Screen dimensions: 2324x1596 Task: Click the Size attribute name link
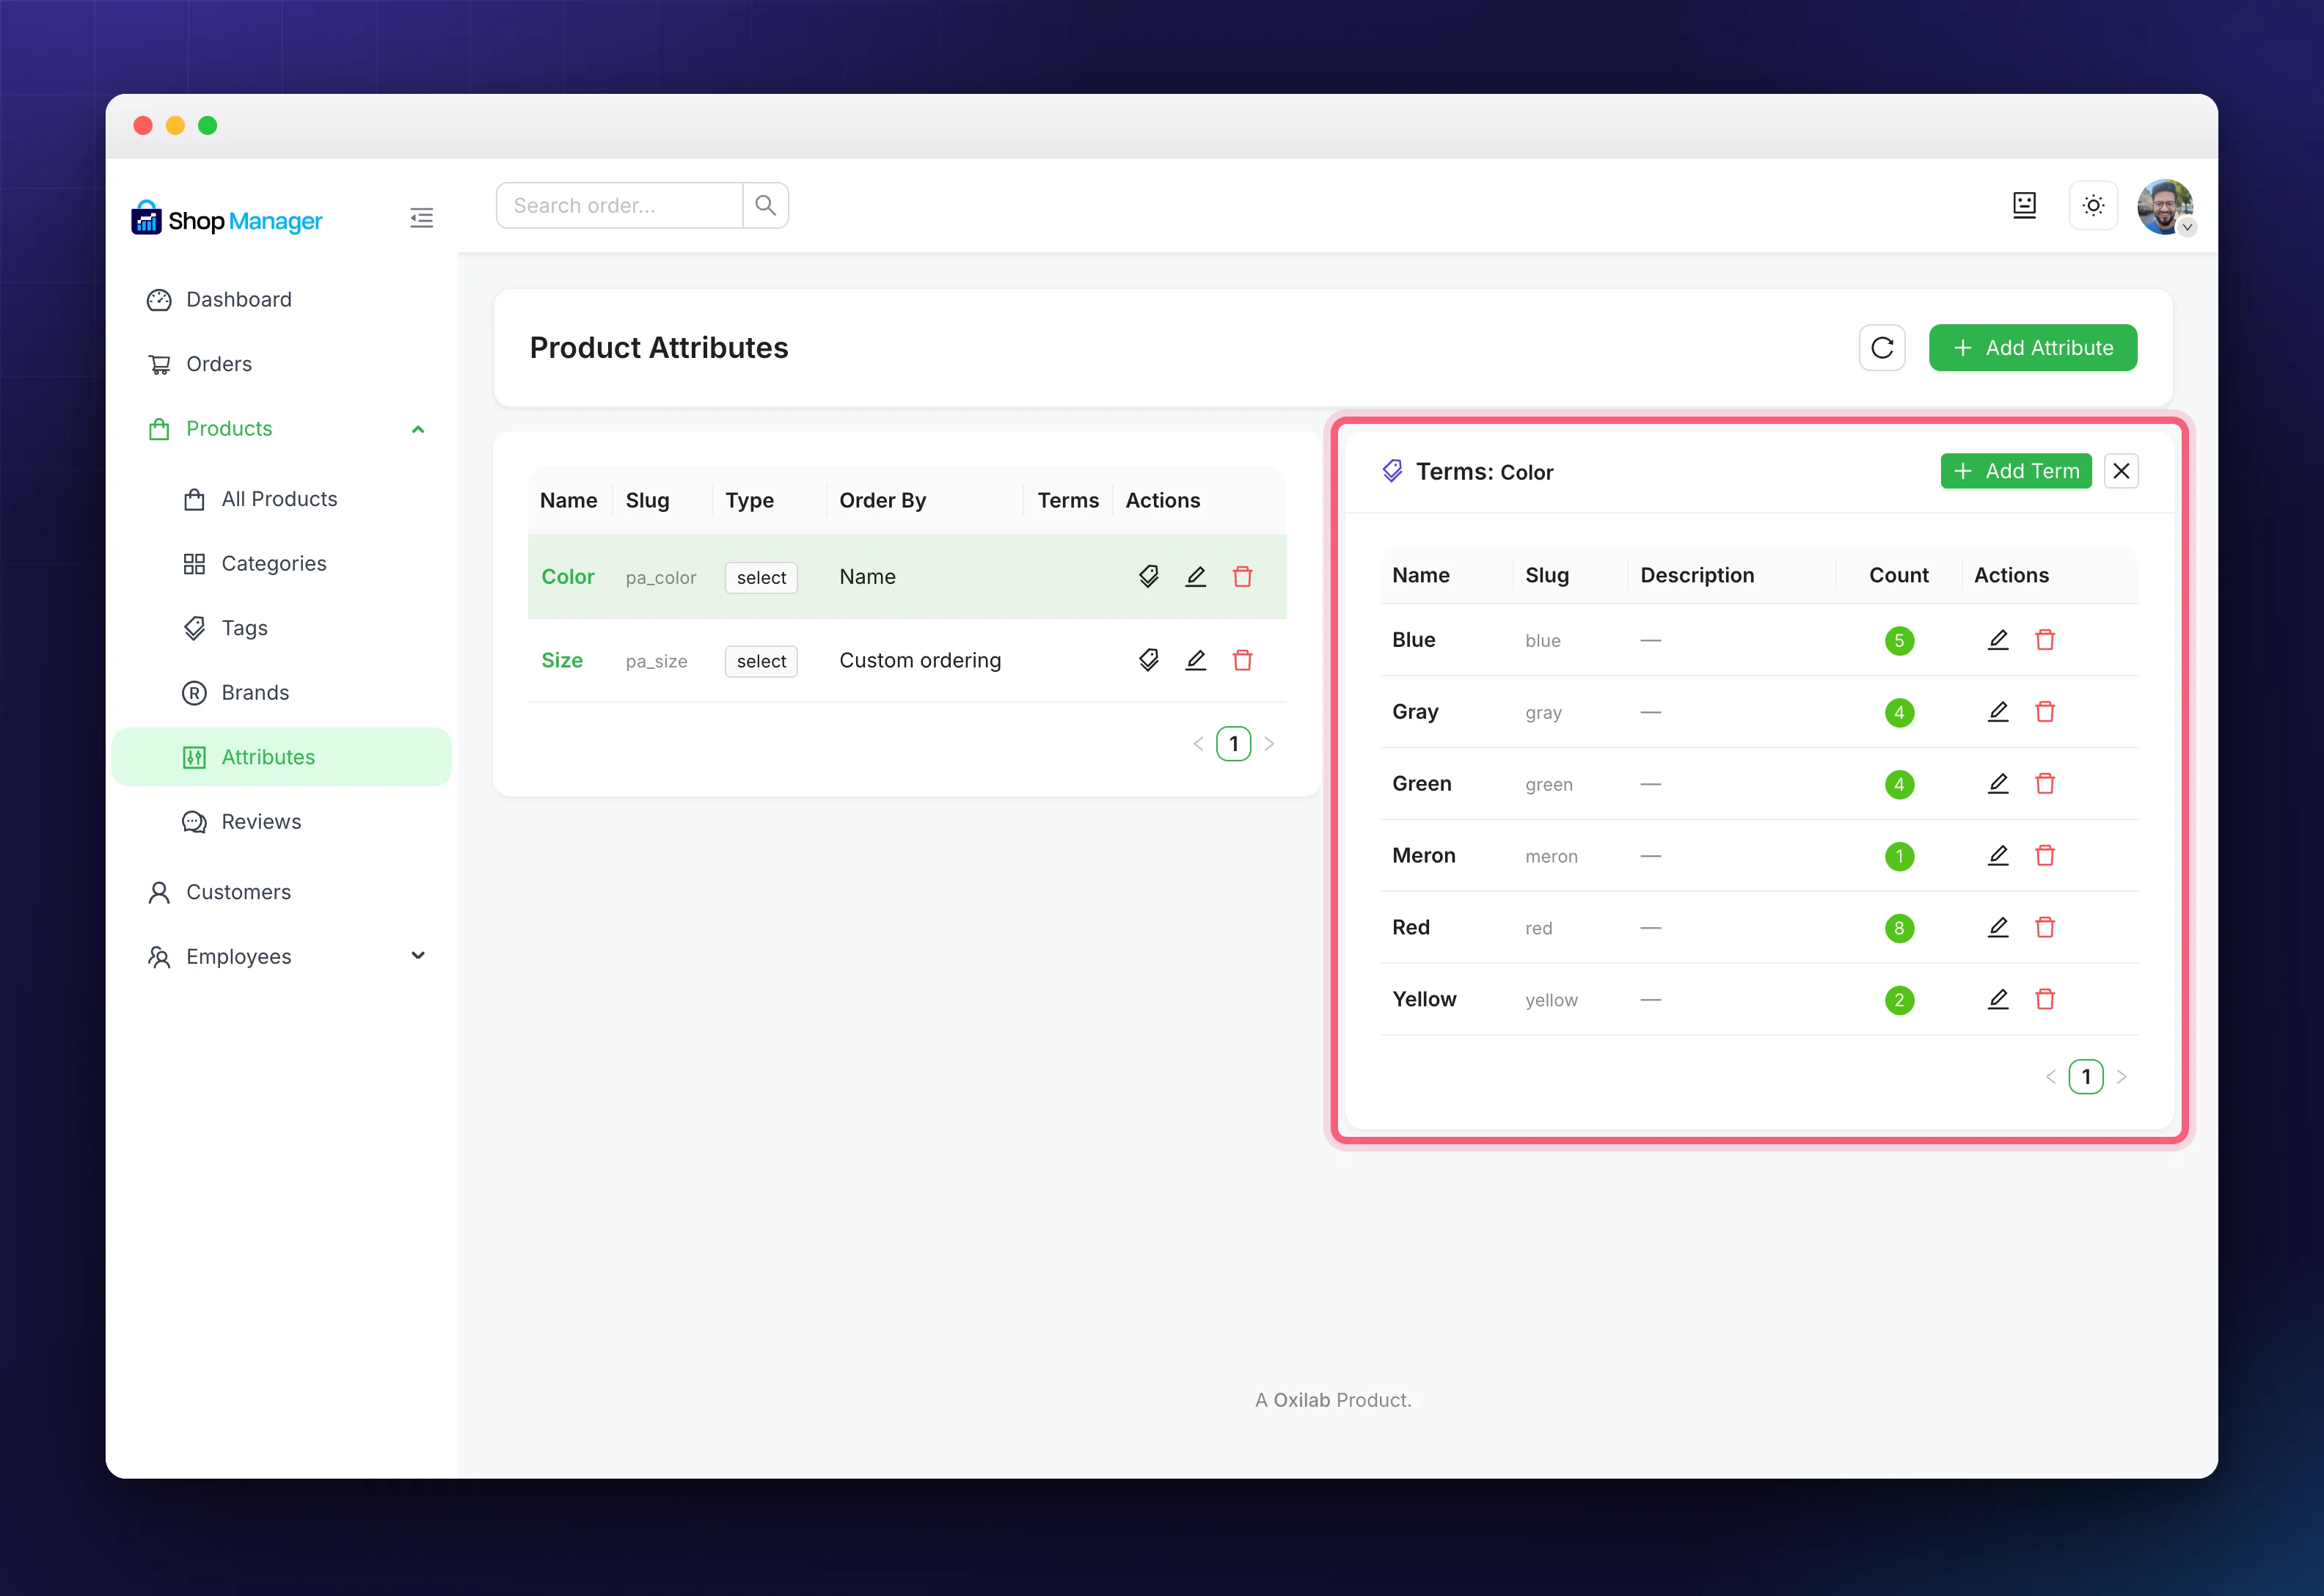point(562,661)
